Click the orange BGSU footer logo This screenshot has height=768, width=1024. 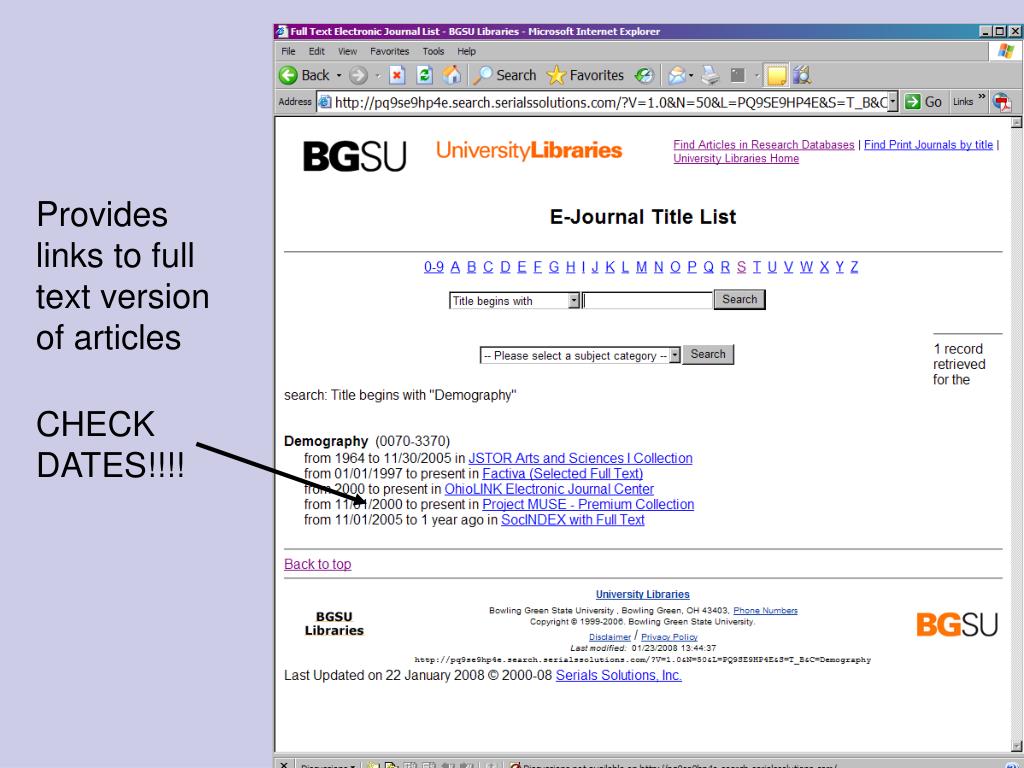(957, 624)
